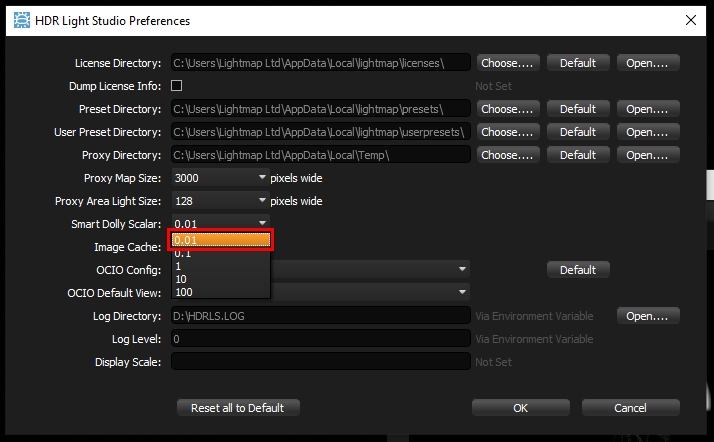Choose a new License Directory
The image size is (714, 442).
[x=508, y=63]
